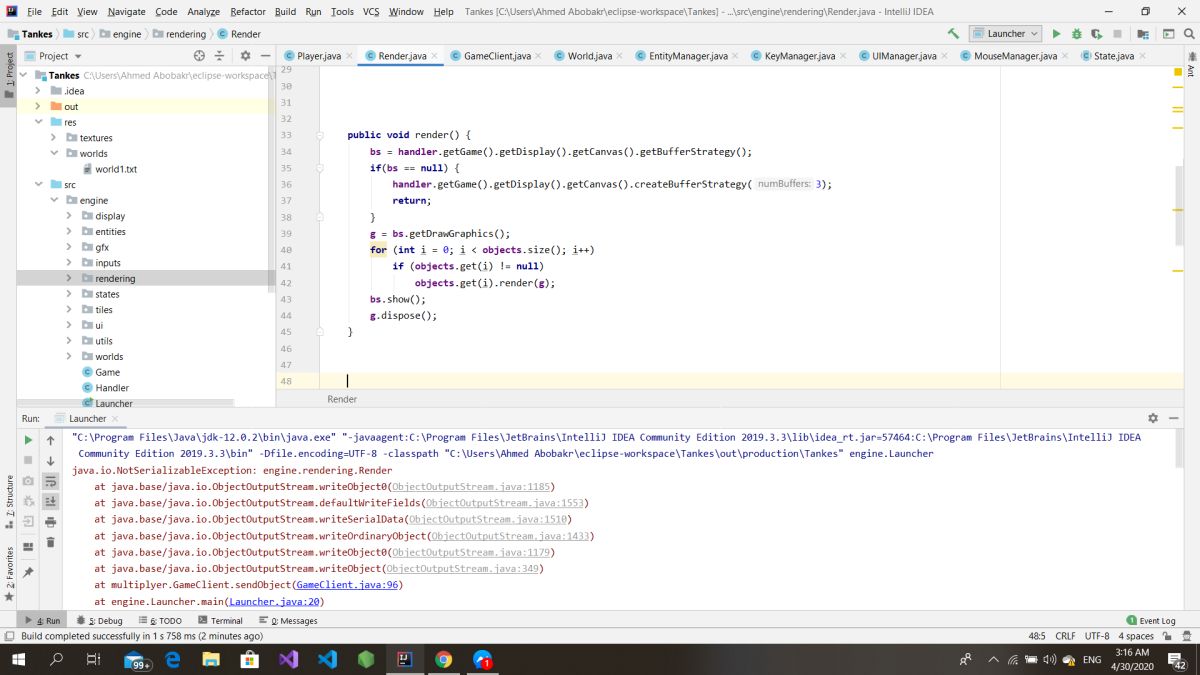Change UTF-8 encoding in status bar
1200x675 pixels.
[x=1097, y=636]
